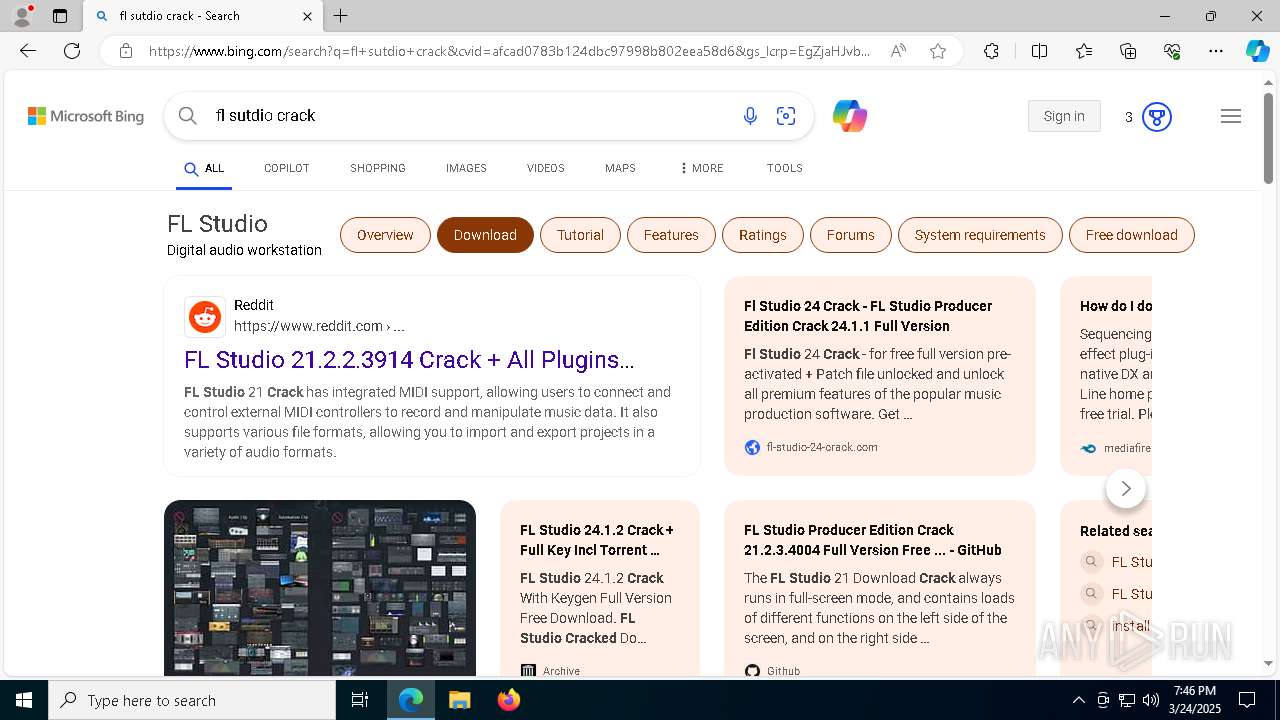Switch to VIDEOS tab
This screenshot has height=720, width=1280.
point(546,169)
